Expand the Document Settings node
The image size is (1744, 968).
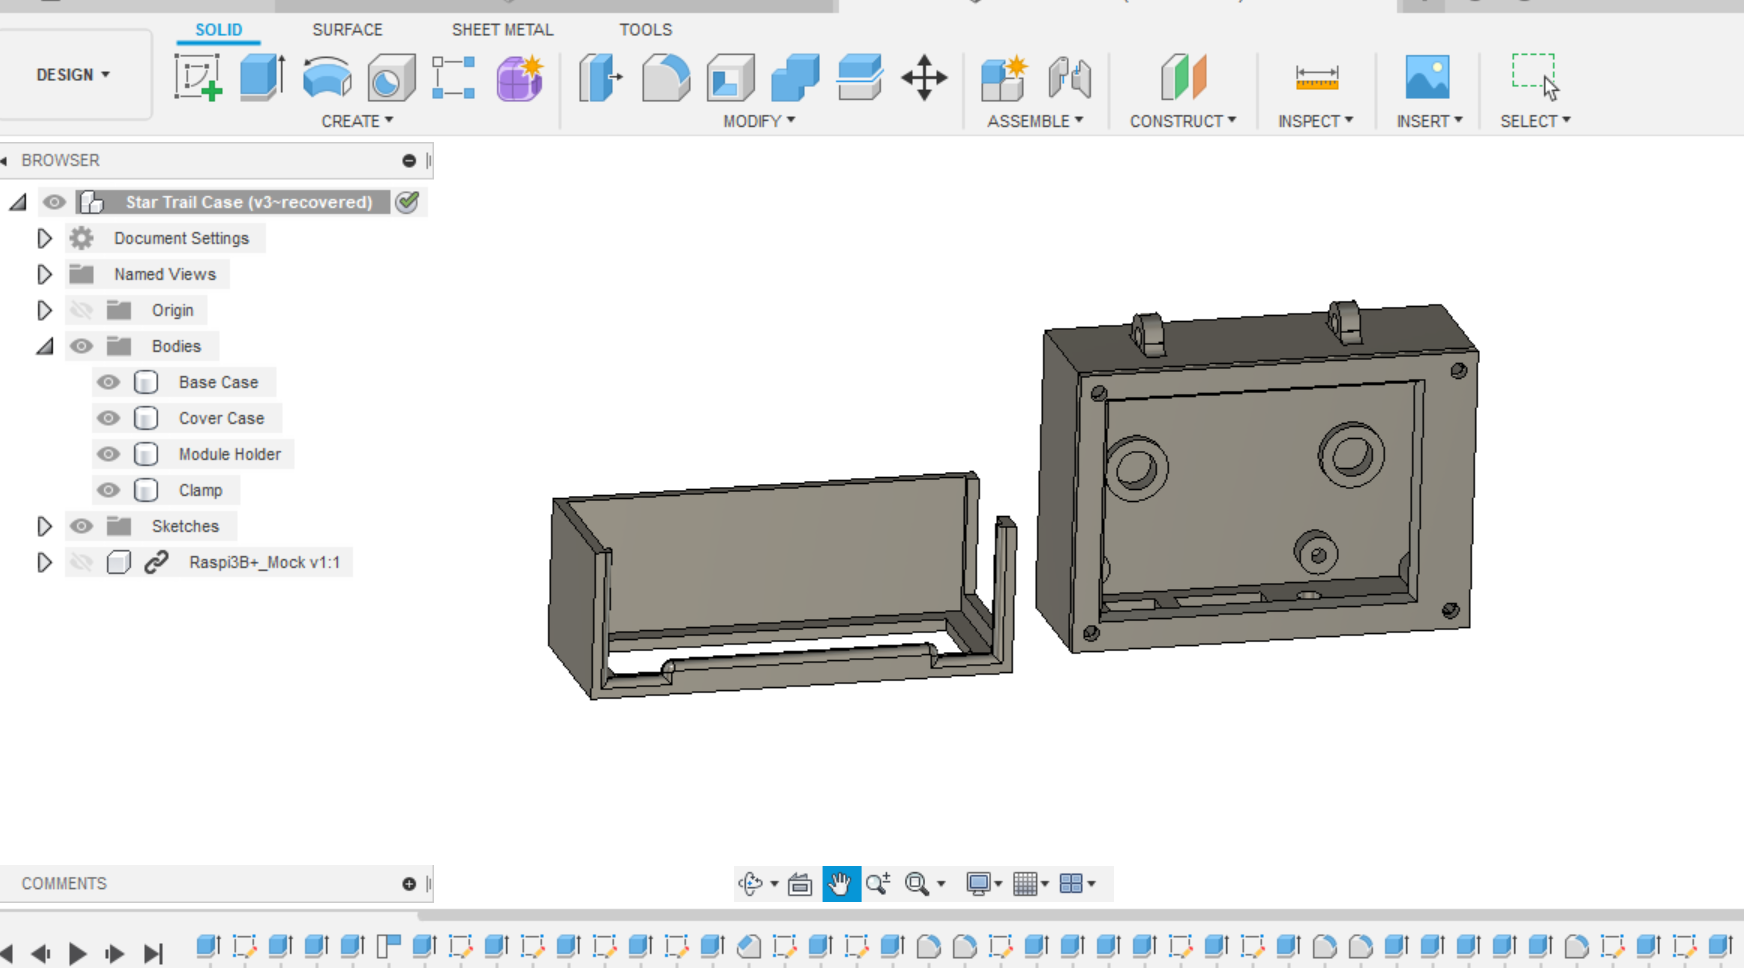pyautogui.click(x=44, y=238)
